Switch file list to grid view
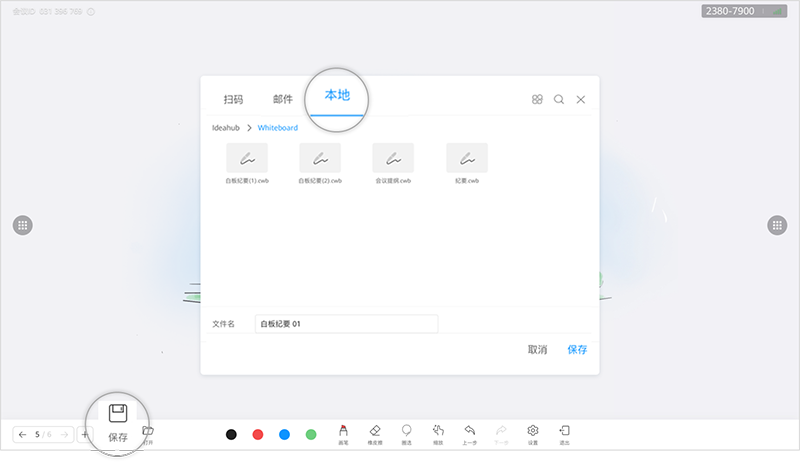The height and width of the screenshot is (463, 800). point(537,100)
